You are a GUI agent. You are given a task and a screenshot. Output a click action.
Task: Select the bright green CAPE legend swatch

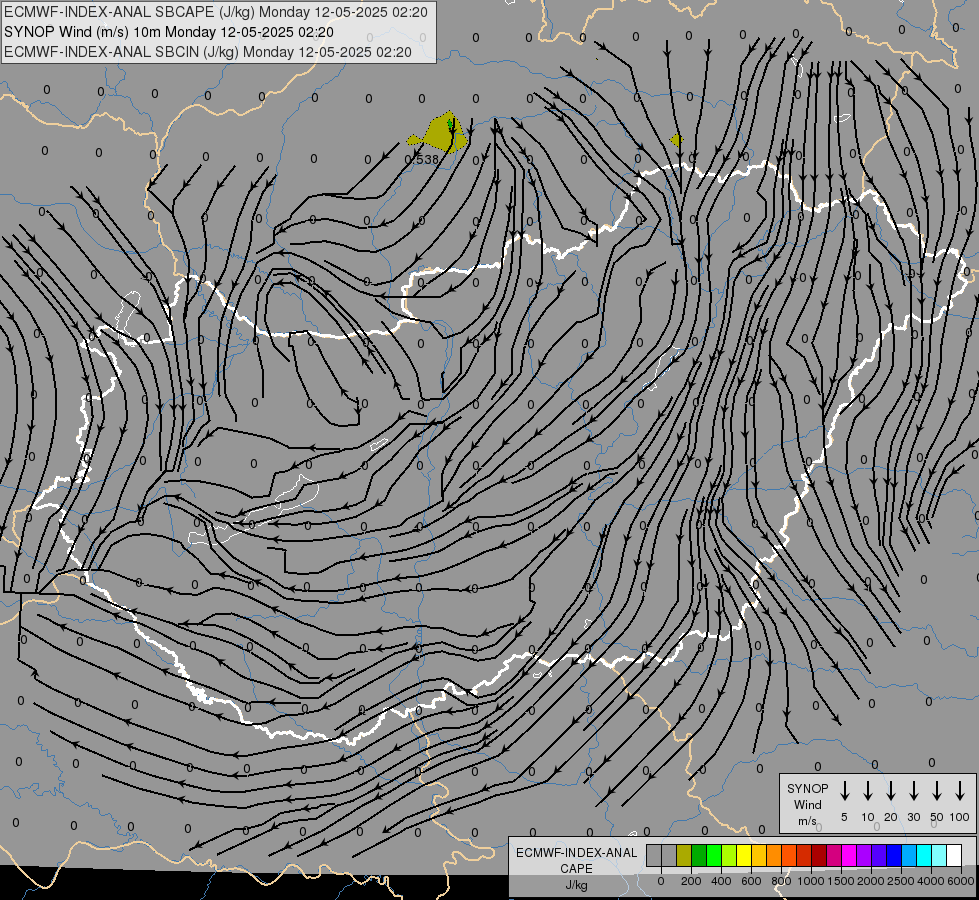714,855
